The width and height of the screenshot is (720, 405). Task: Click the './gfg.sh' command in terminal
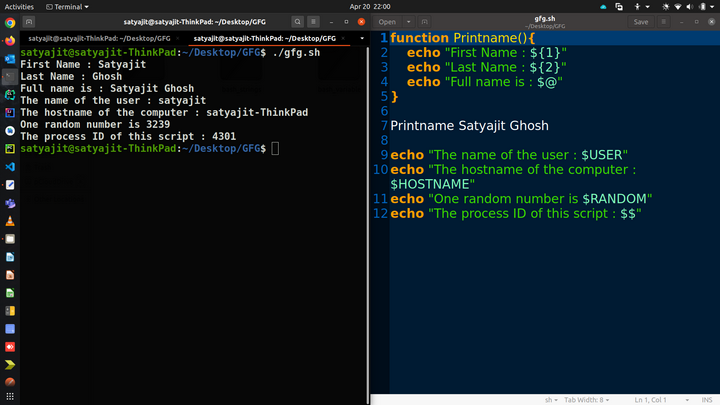pos(296,52)
